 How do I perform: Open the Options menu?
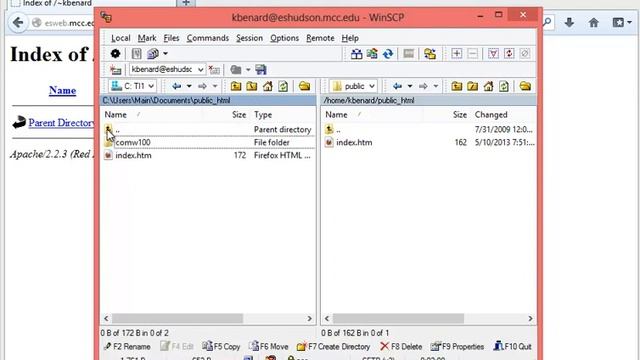(x=284, y=38)
